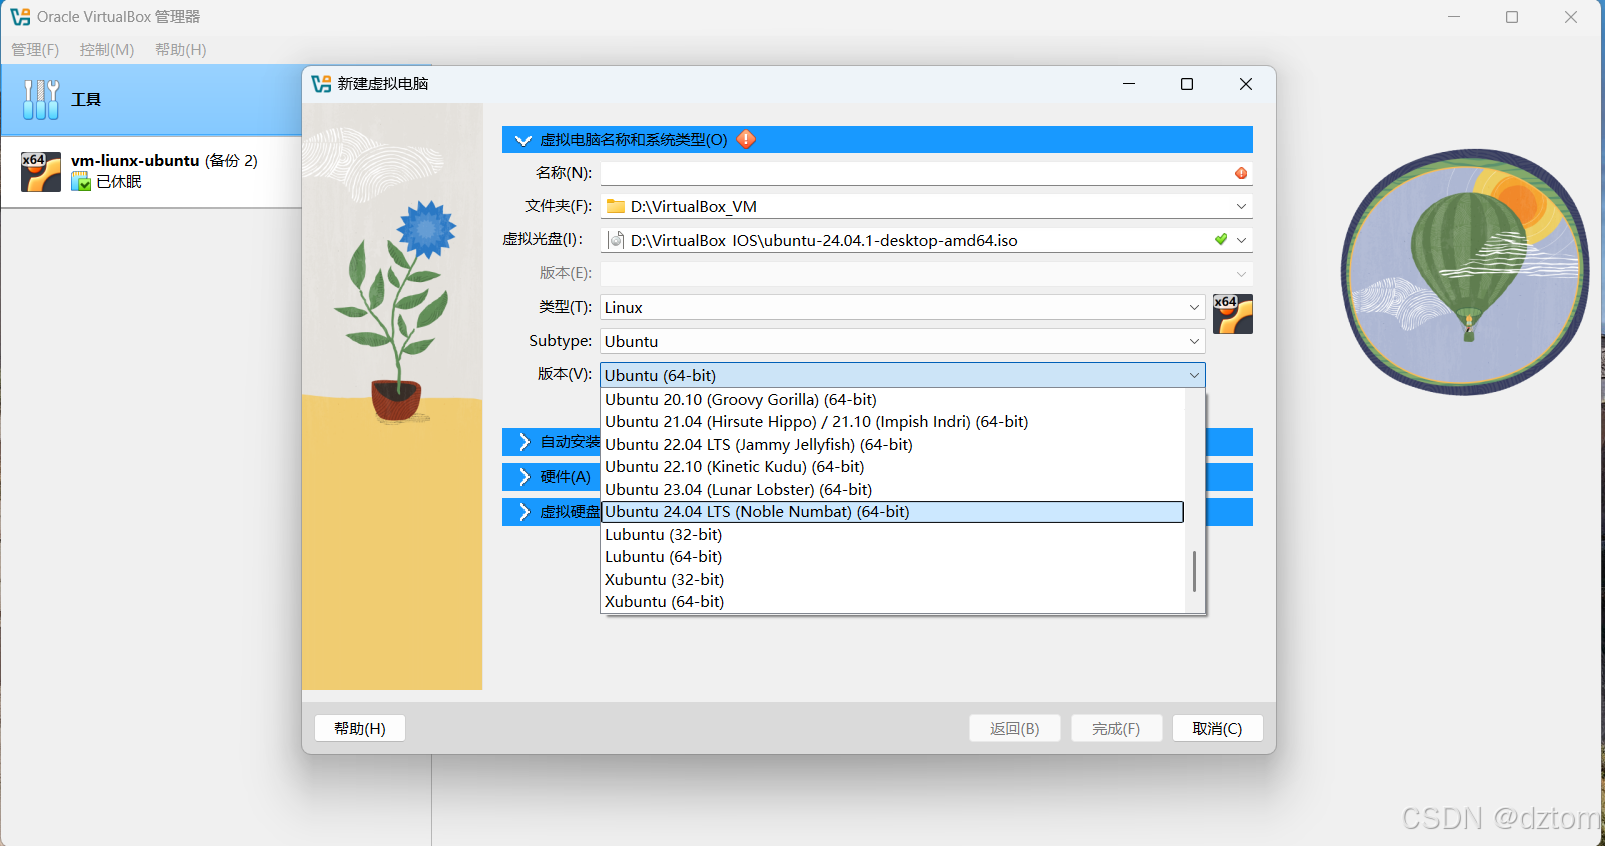Screen dimensions: 1605x846
Task: Choose Lubuntu (32-bit) from the list
Action: [893, 534]
